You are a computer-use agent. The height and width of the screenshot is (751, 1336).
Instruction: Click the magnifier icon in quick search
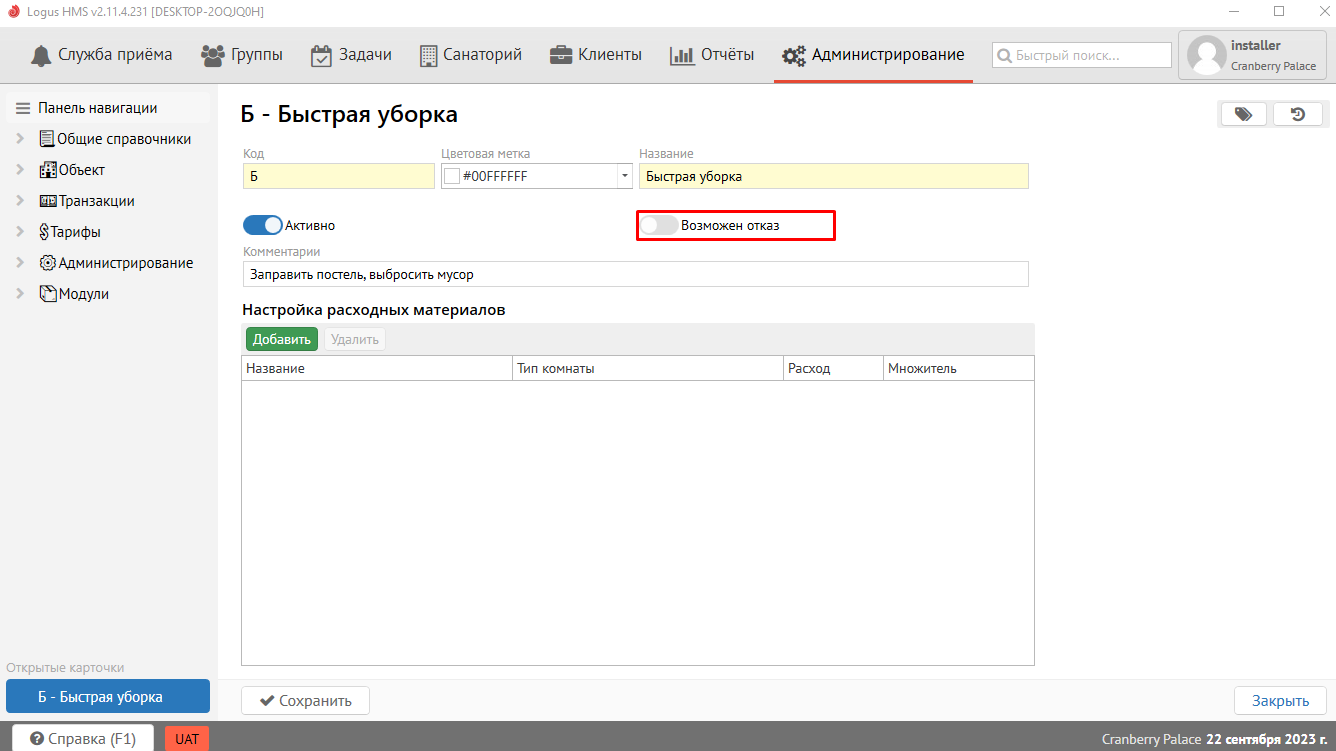[1004, 56]
